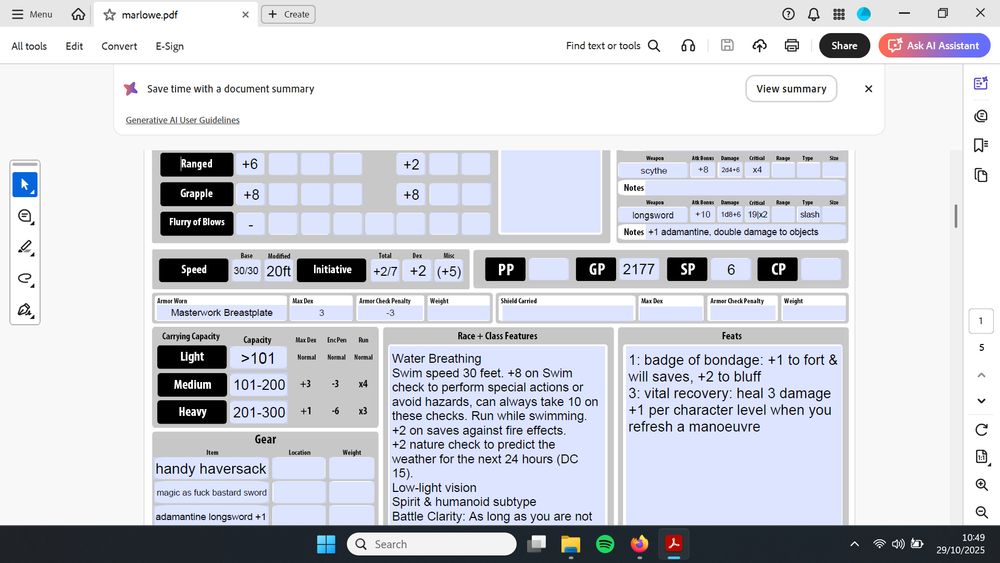
Task: Open the Page thumbnails panel icon
Action: (981, 175)
